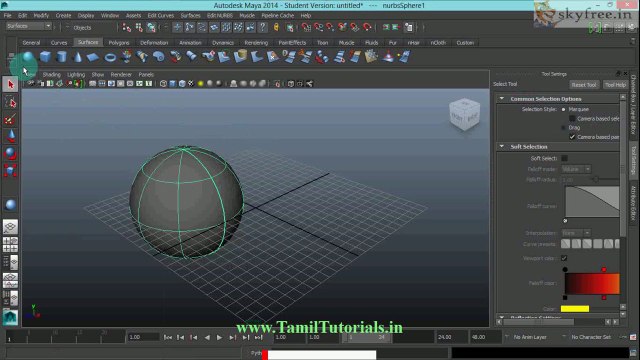The width and height of the screenshot is (640, 360).
Task: Play the animation backwards
Action: click(207, 337)
